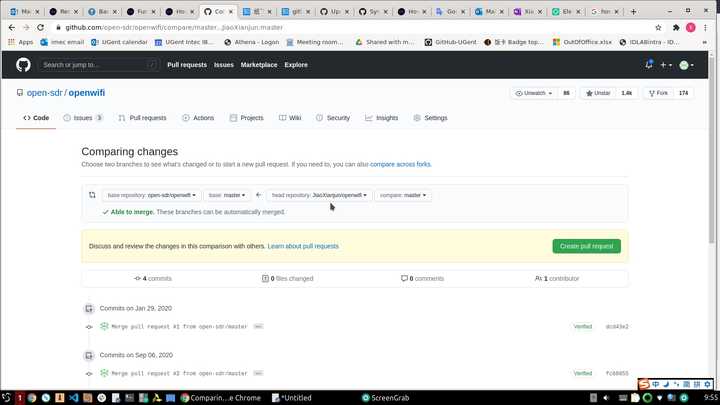Expand the compare master branch dropdown
The width and height of the screenshot is (720, 405).
[x=403, y=195]
